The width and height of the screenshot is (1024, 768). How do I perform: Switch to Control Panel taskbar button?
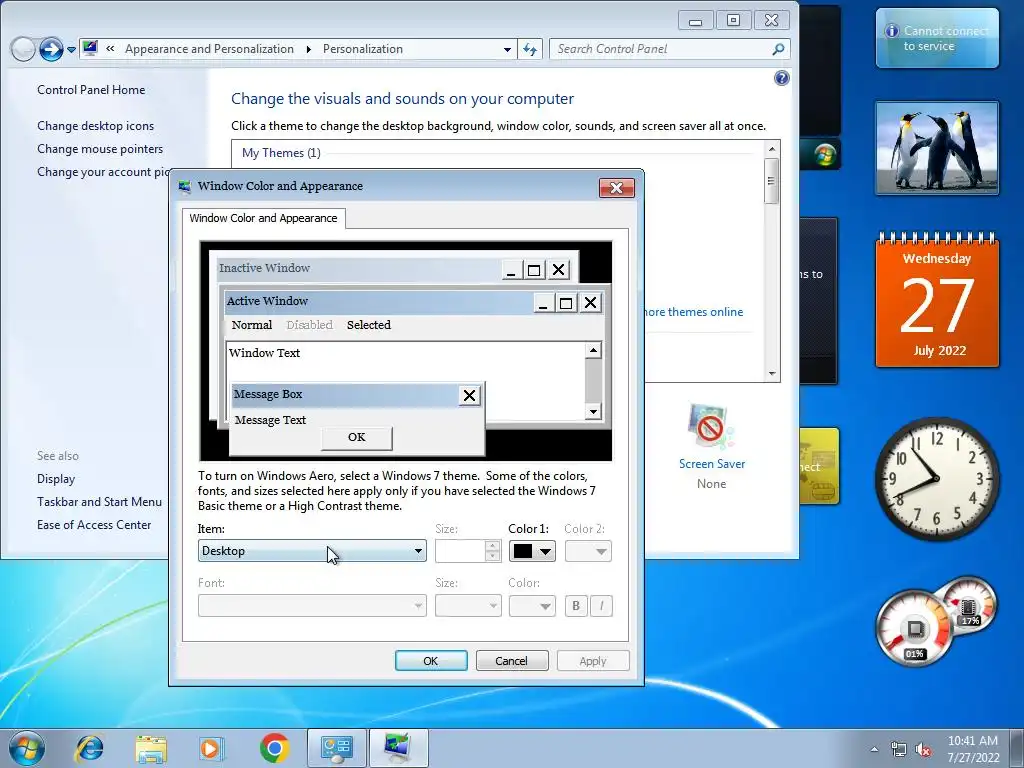click(x=336, y=748)
